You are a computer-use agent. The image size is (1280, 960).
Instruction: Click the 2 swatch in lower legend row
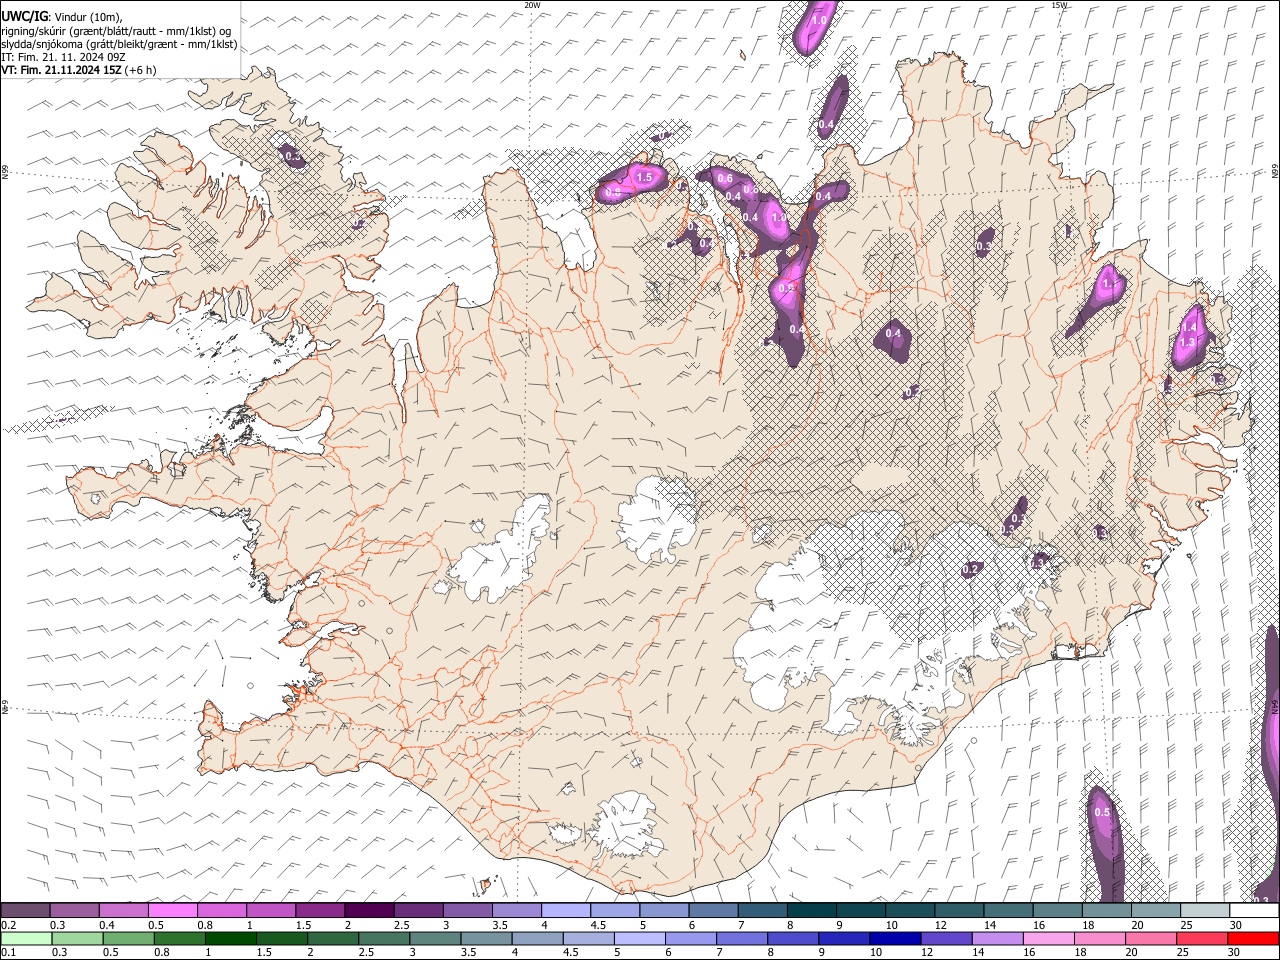[332, 938]
